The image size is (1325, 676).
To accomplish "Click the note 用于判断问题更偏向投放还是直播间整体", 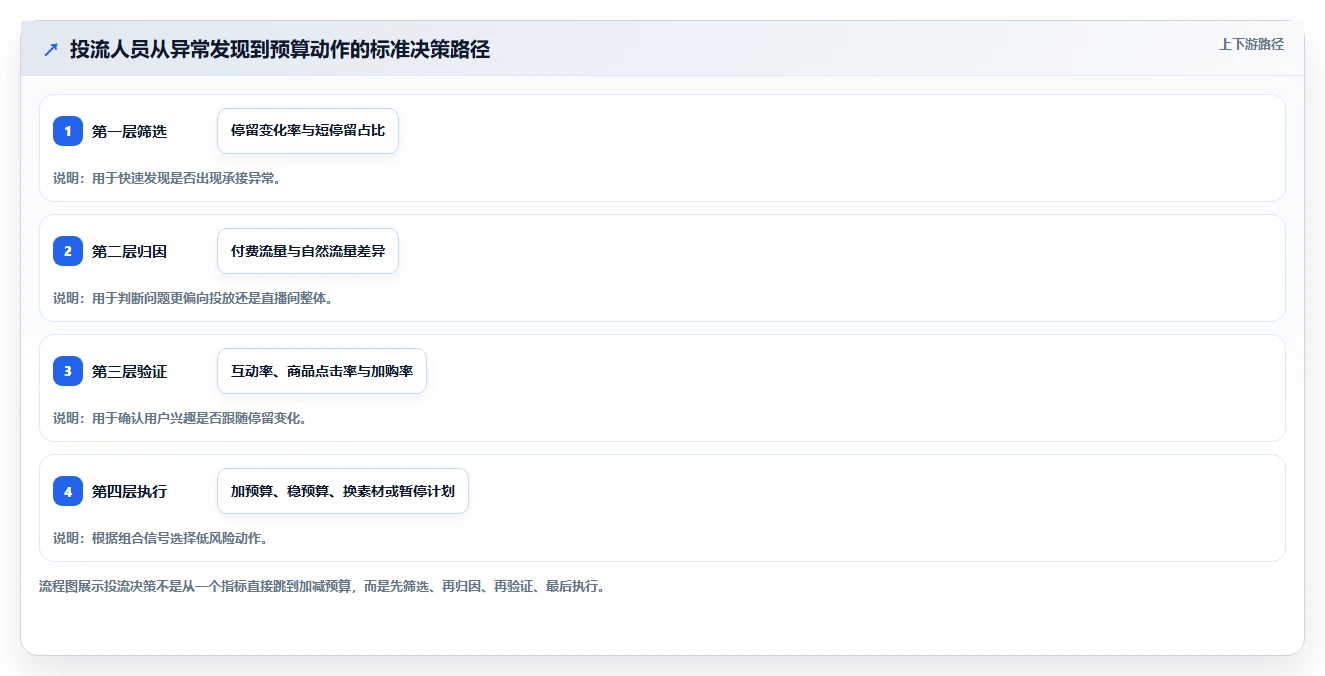I will tap(193, 298).
